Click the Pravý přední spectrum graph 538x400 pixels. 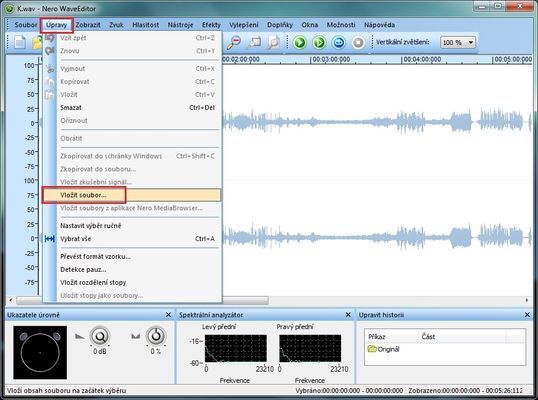click(x=310, y=349)
